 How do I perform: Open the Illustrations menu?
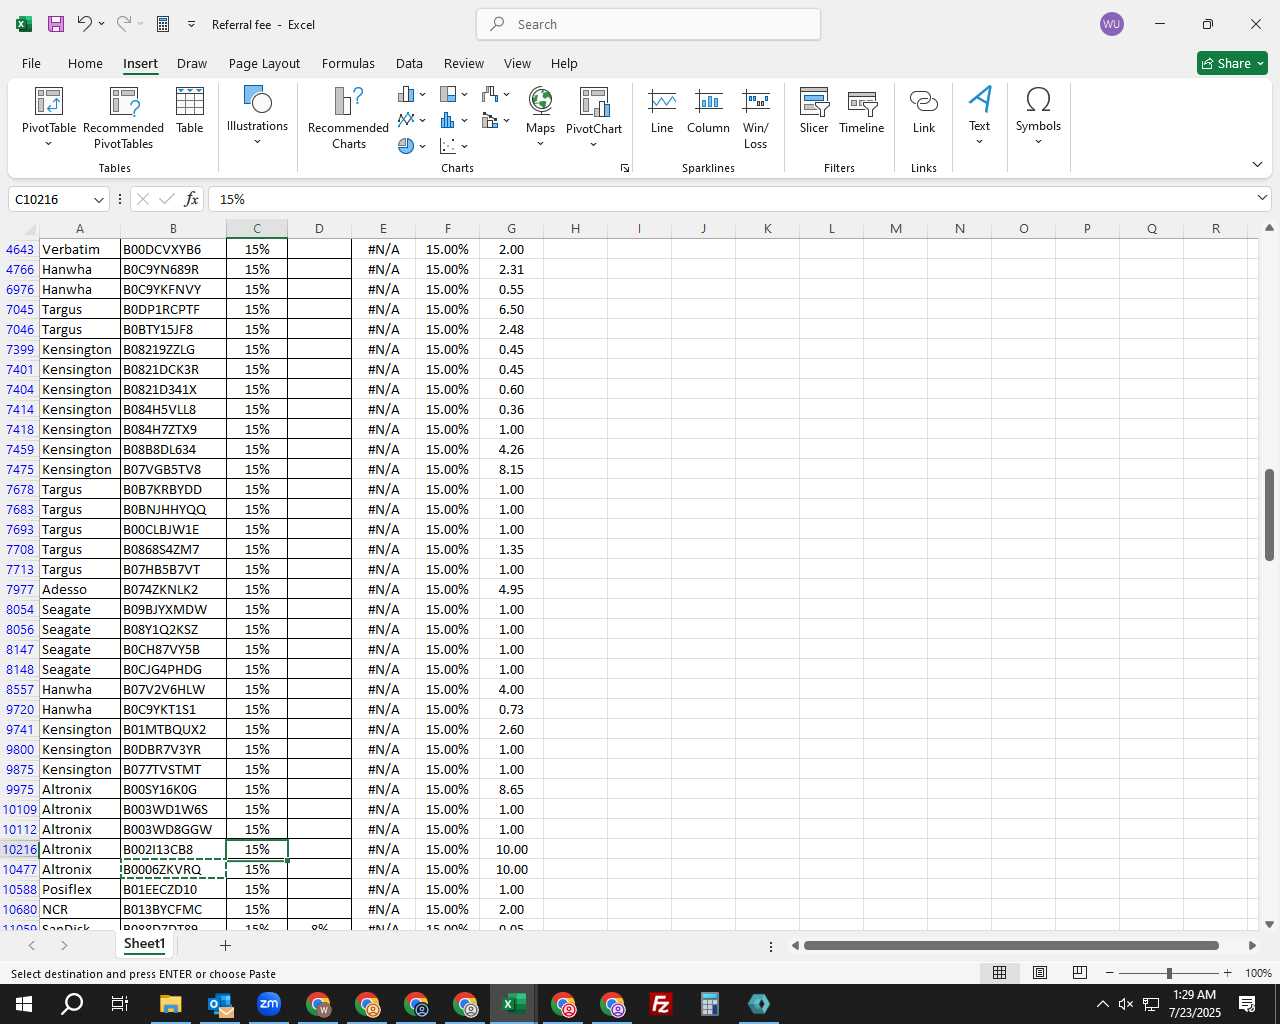[x=257, y=116]
